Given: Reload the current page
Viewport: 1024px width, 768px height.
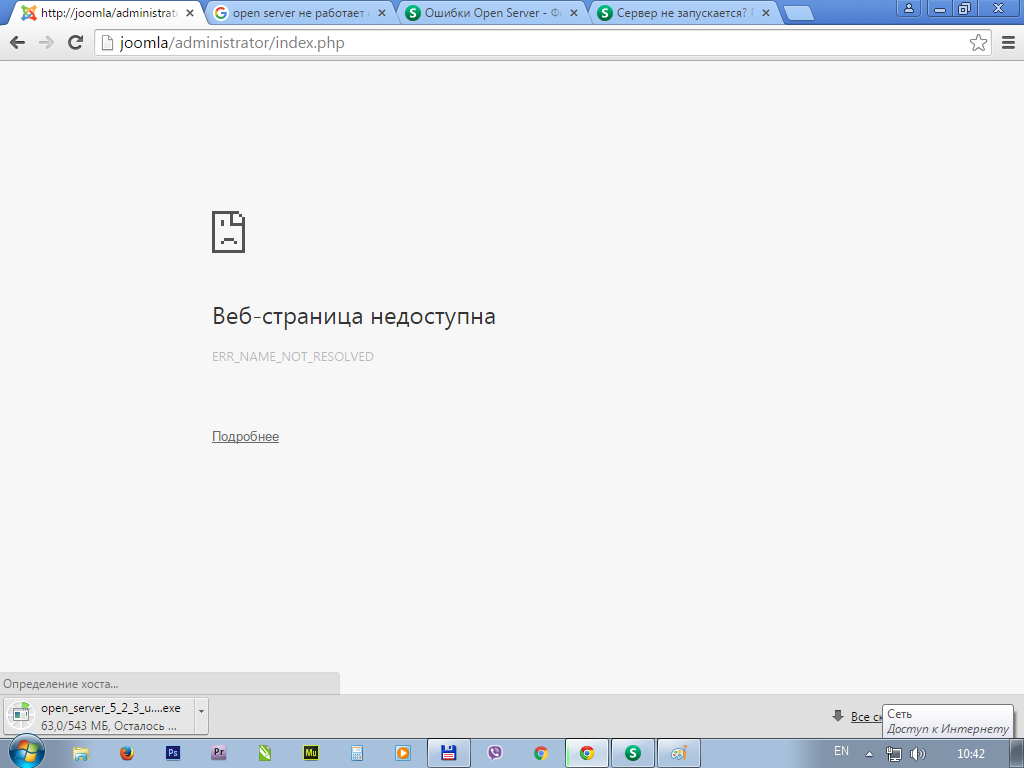Looking at the screenshot, I should coord(75,43).
